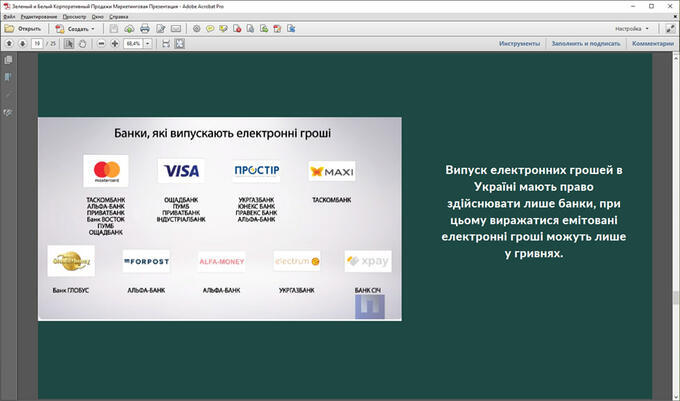
Task: Open the Редактирование menu
Action: click(x=38, y=17)
